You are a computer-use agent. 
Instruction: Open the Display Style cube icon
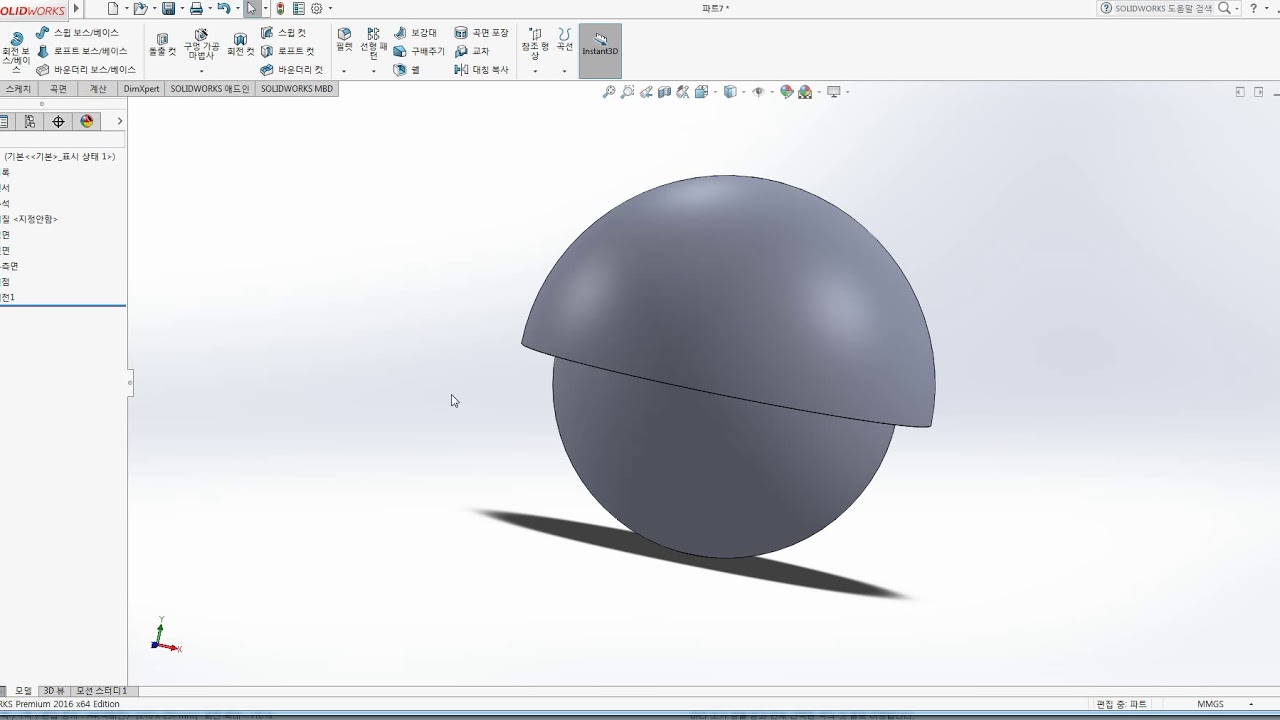730,92
